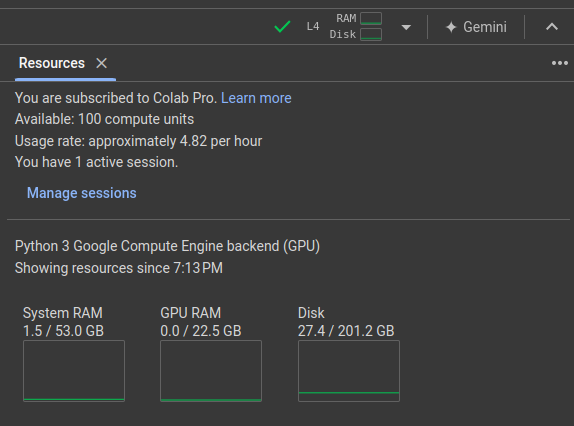Click the Gemini sparkle icon
Screen dimensions: 574x426
[x=451, y=27]
